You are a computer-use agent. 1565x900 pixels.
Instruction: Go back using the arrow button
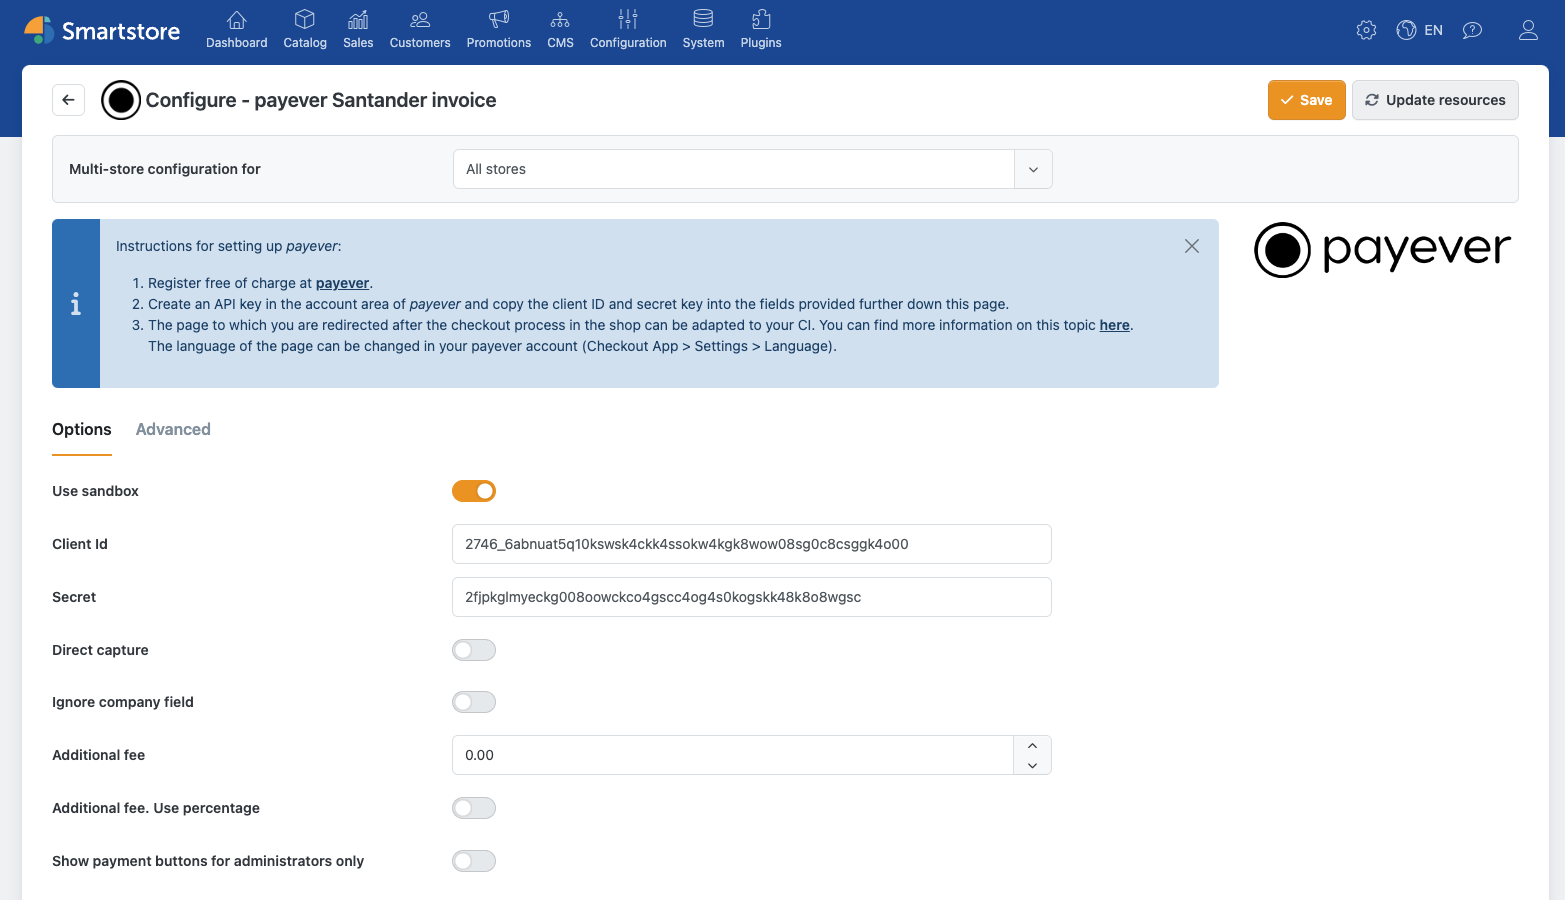tap(68, 100)
